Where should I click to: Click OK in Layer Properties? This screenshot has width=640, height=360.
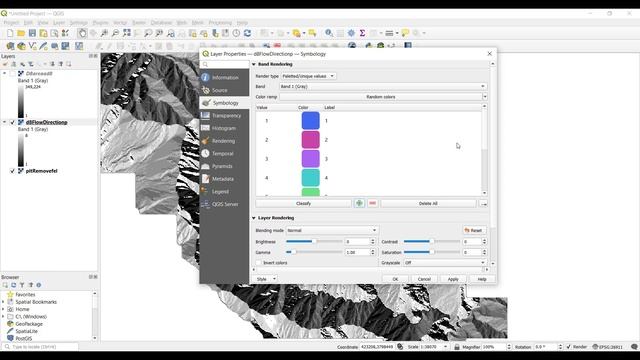(395, 279)
